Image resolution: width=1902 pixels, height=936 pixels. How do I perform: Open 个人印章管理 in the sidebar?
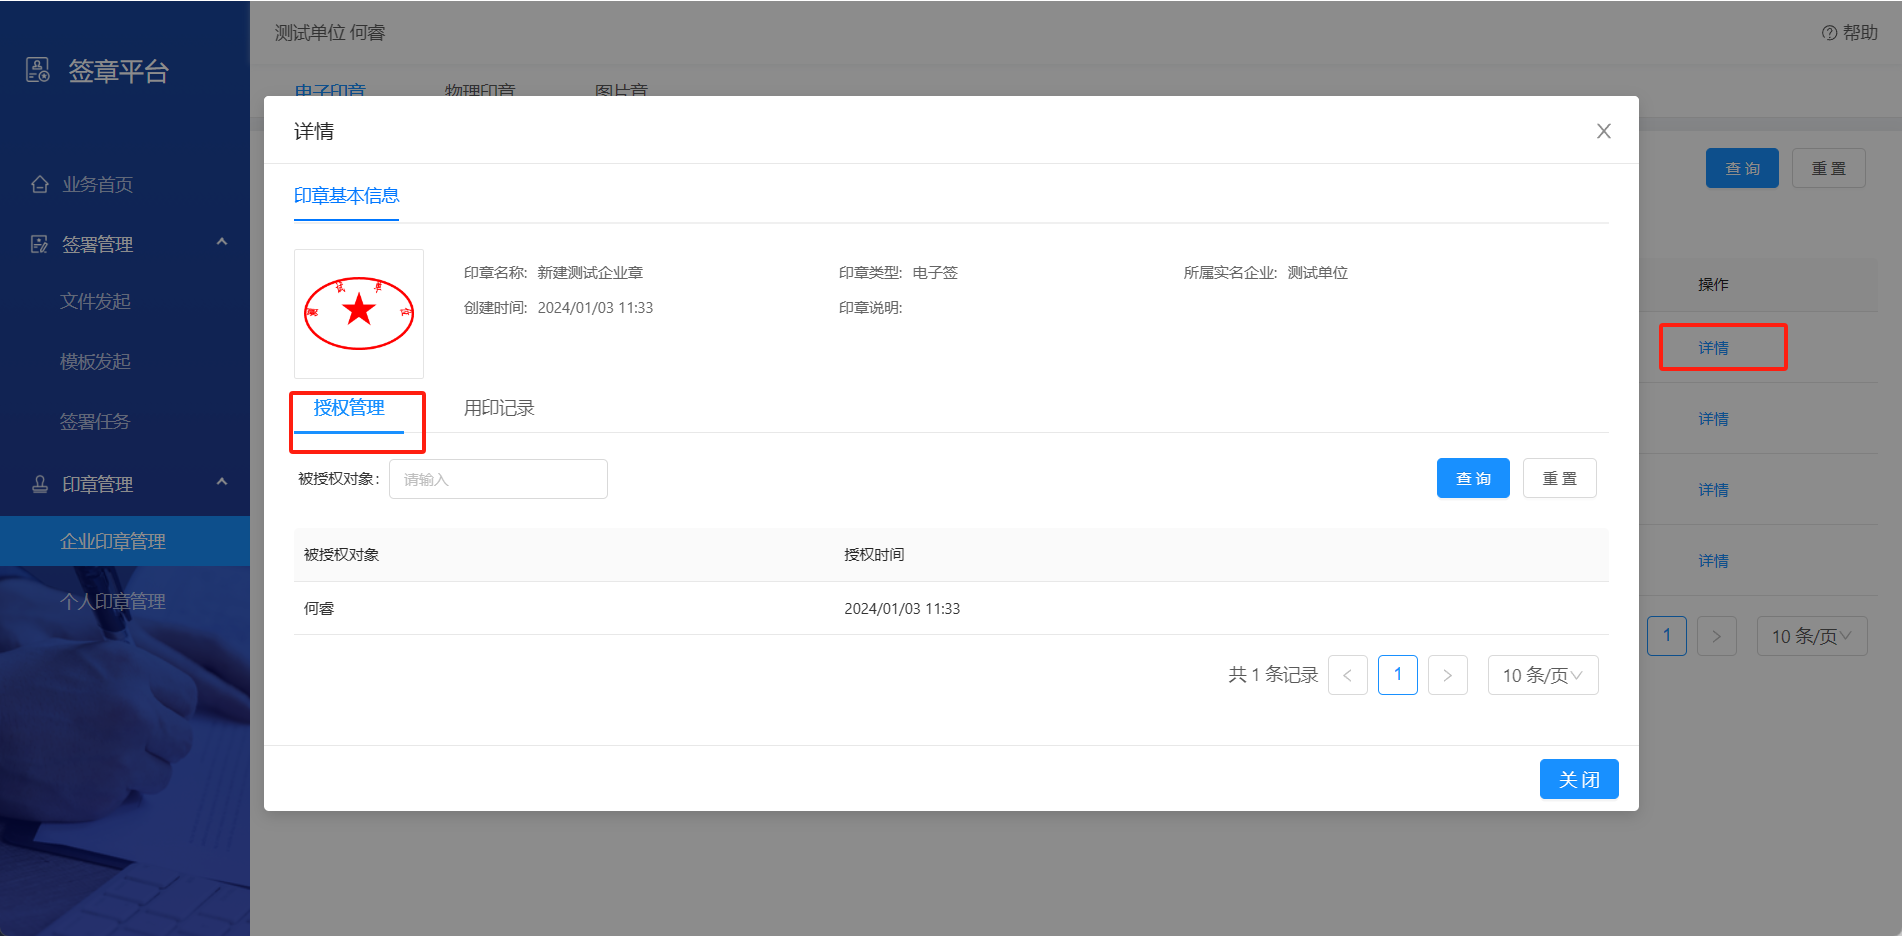click(x=113, y=601)
